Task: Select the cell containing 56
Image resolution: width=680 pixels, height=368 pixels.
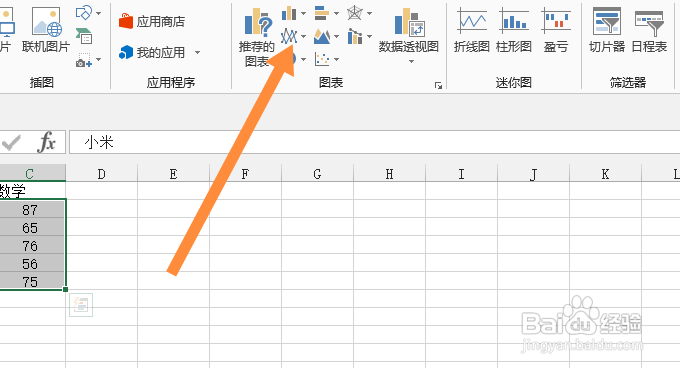Action: [x=33, y=263]
